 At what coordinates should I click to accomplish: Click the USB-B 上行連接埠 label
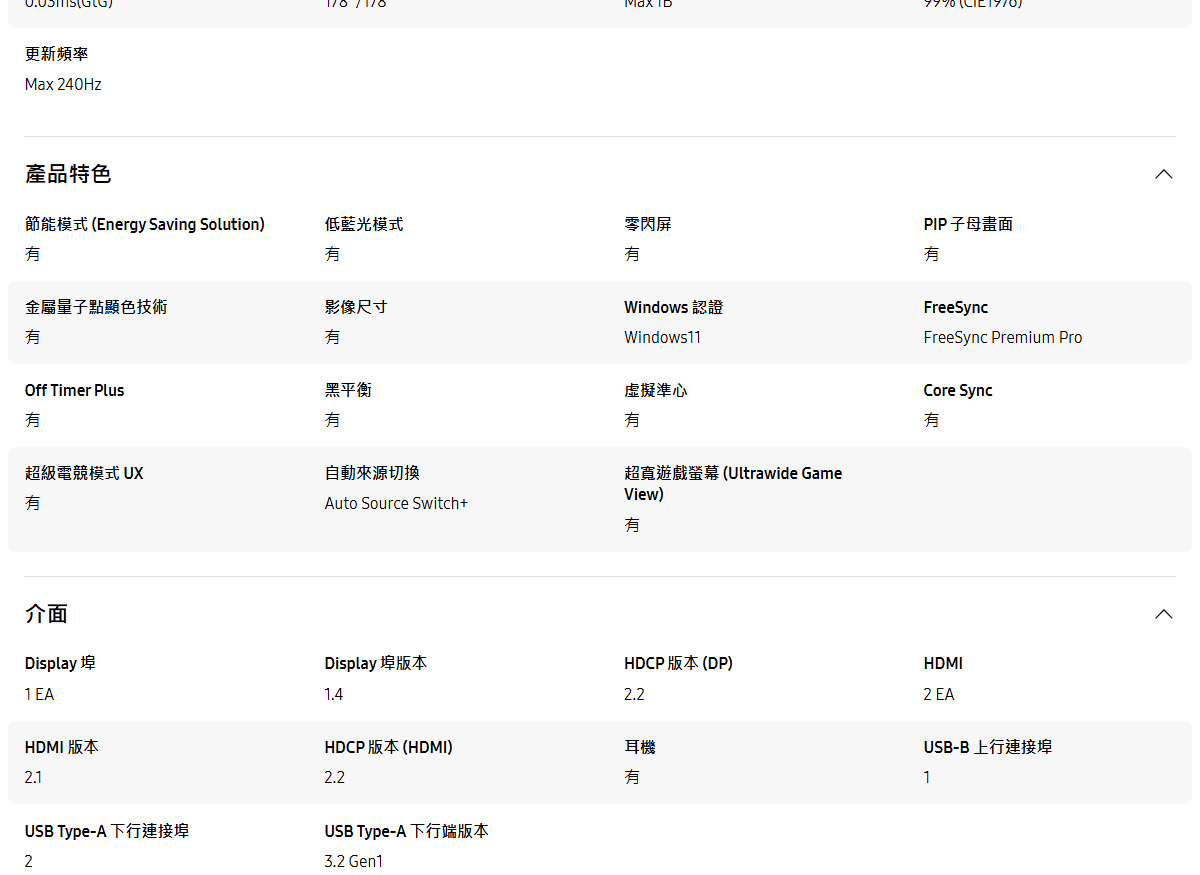pos(987,747)
